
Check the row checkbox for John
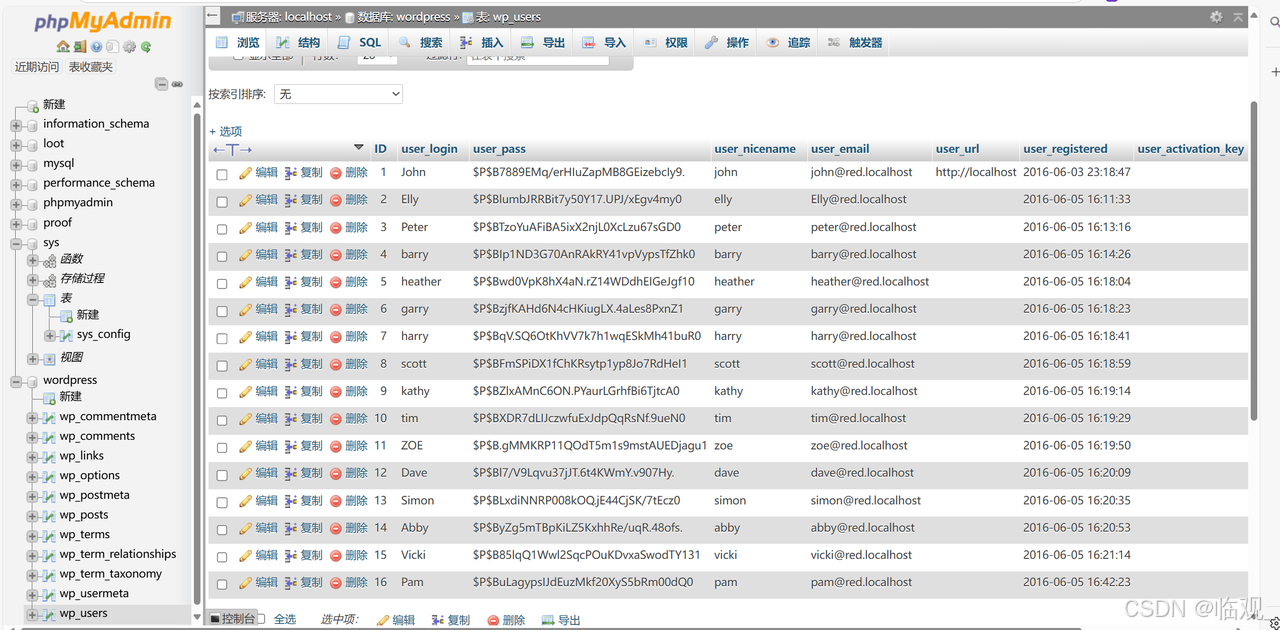tap(222, 174)
